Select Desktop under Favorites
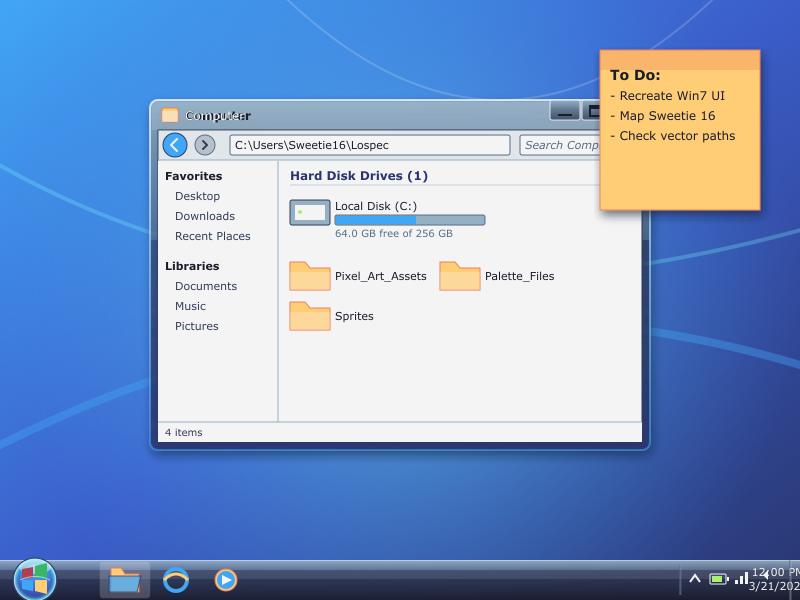This screenshot has height=600, width=800. point(197,196)
